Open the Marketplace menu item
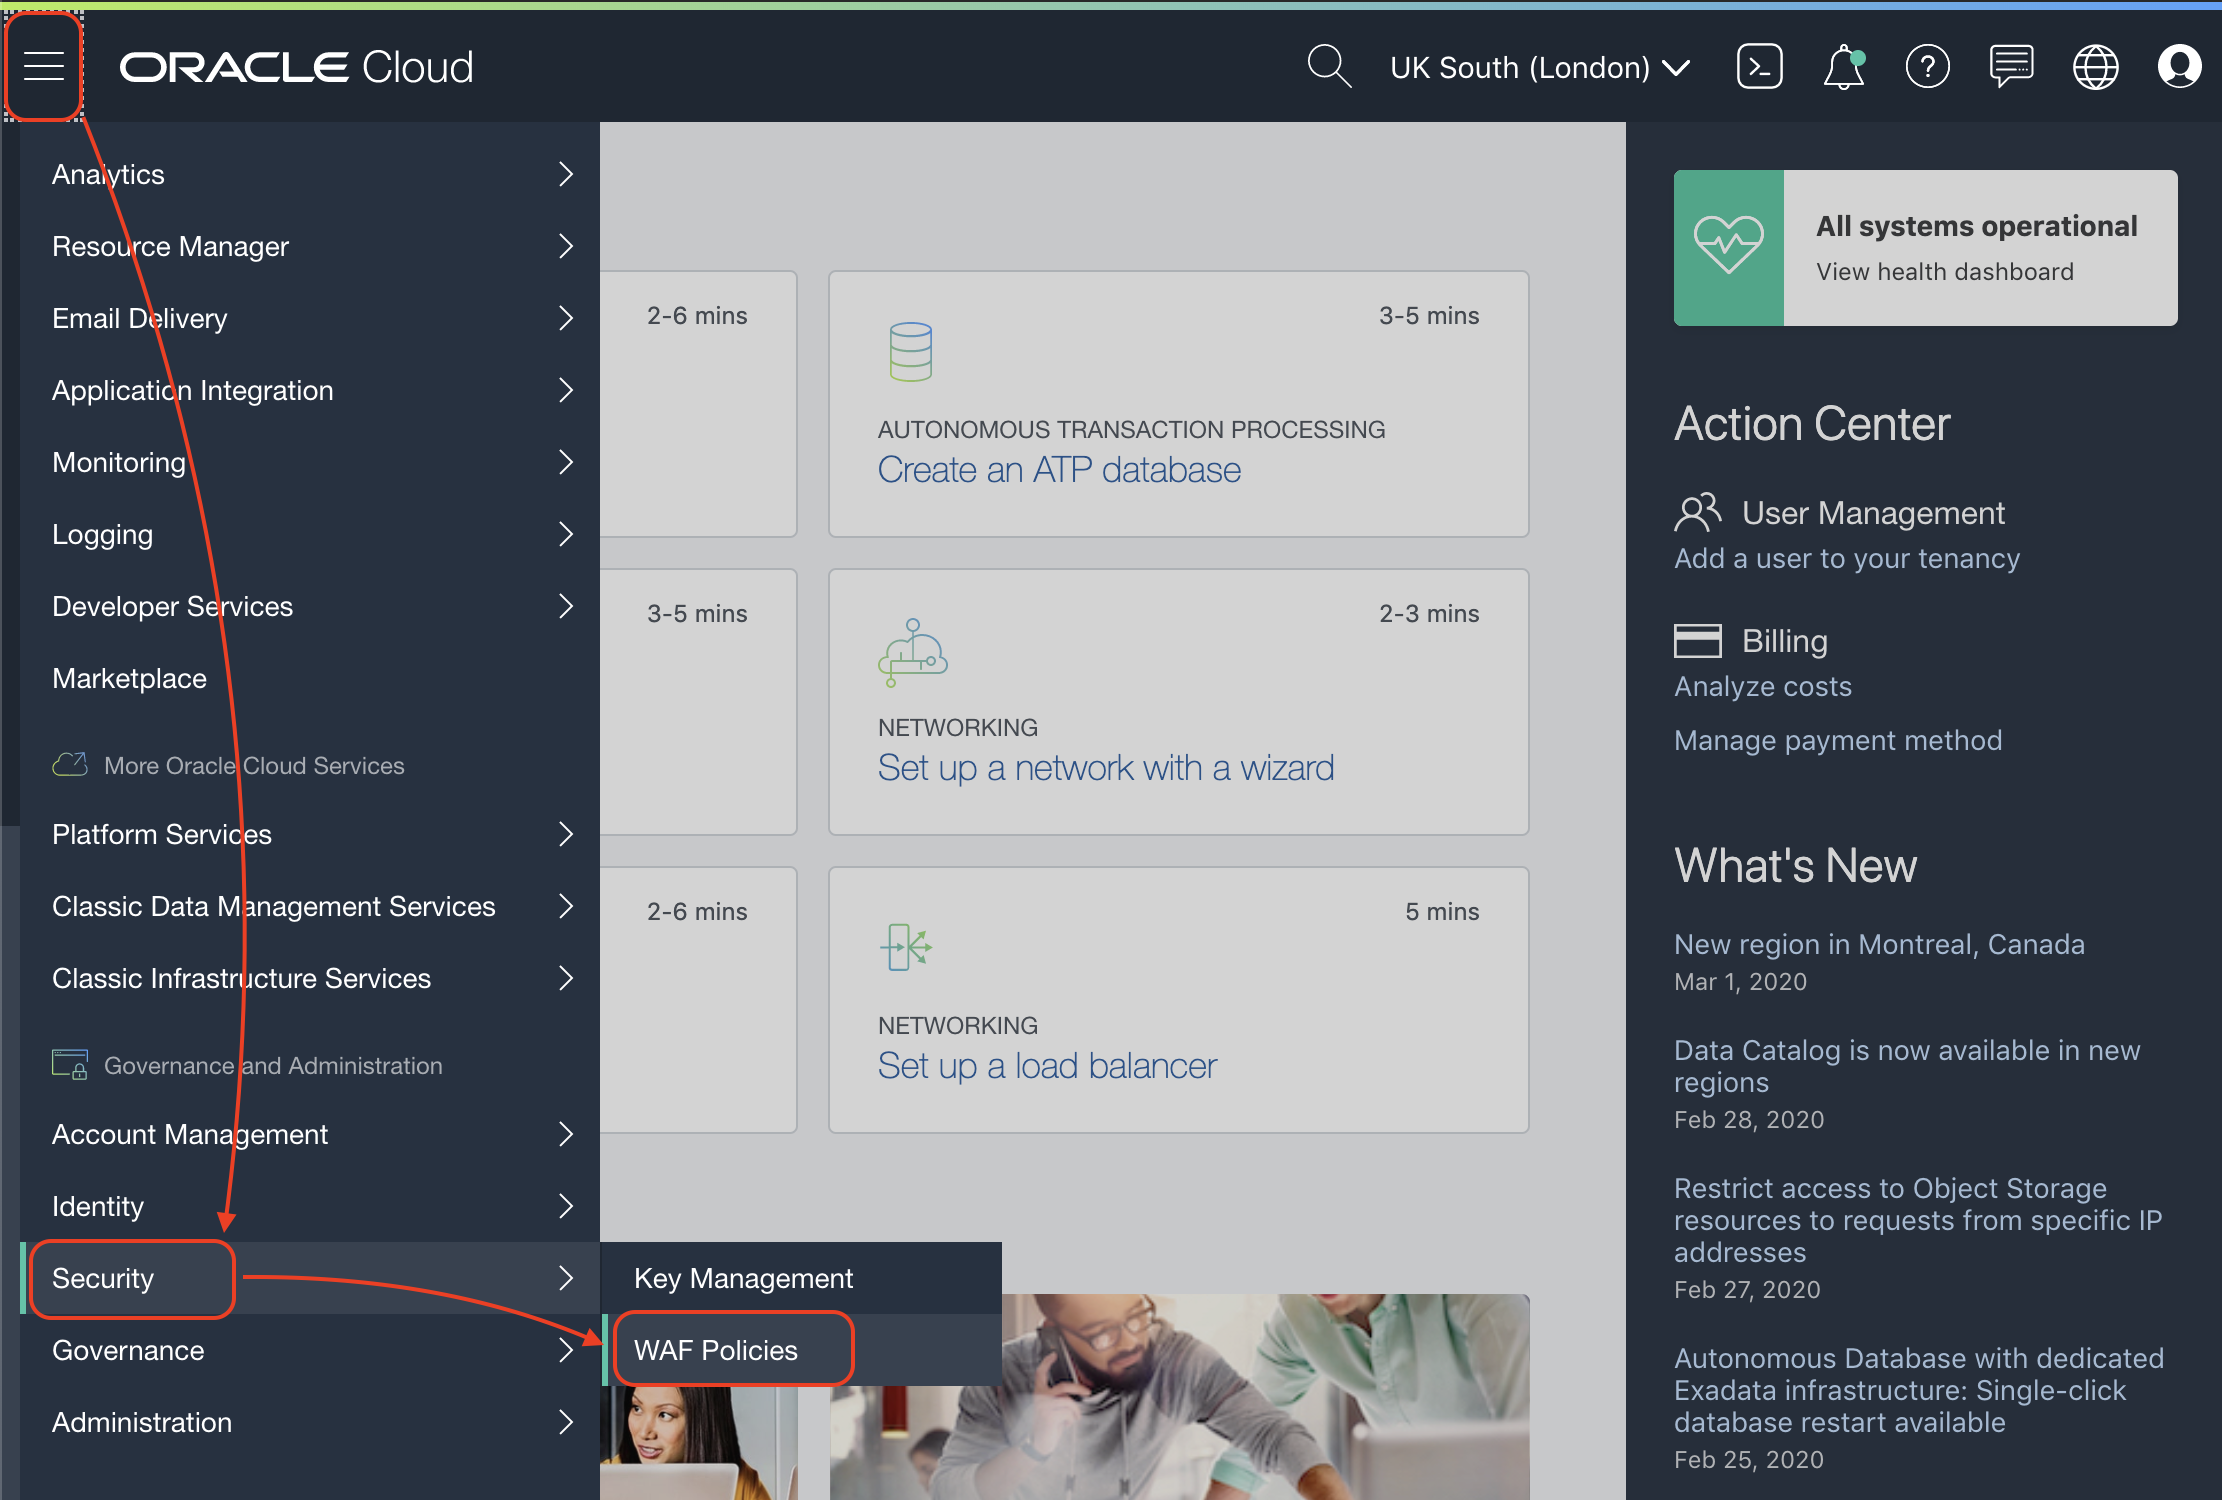 coord(130,678)
